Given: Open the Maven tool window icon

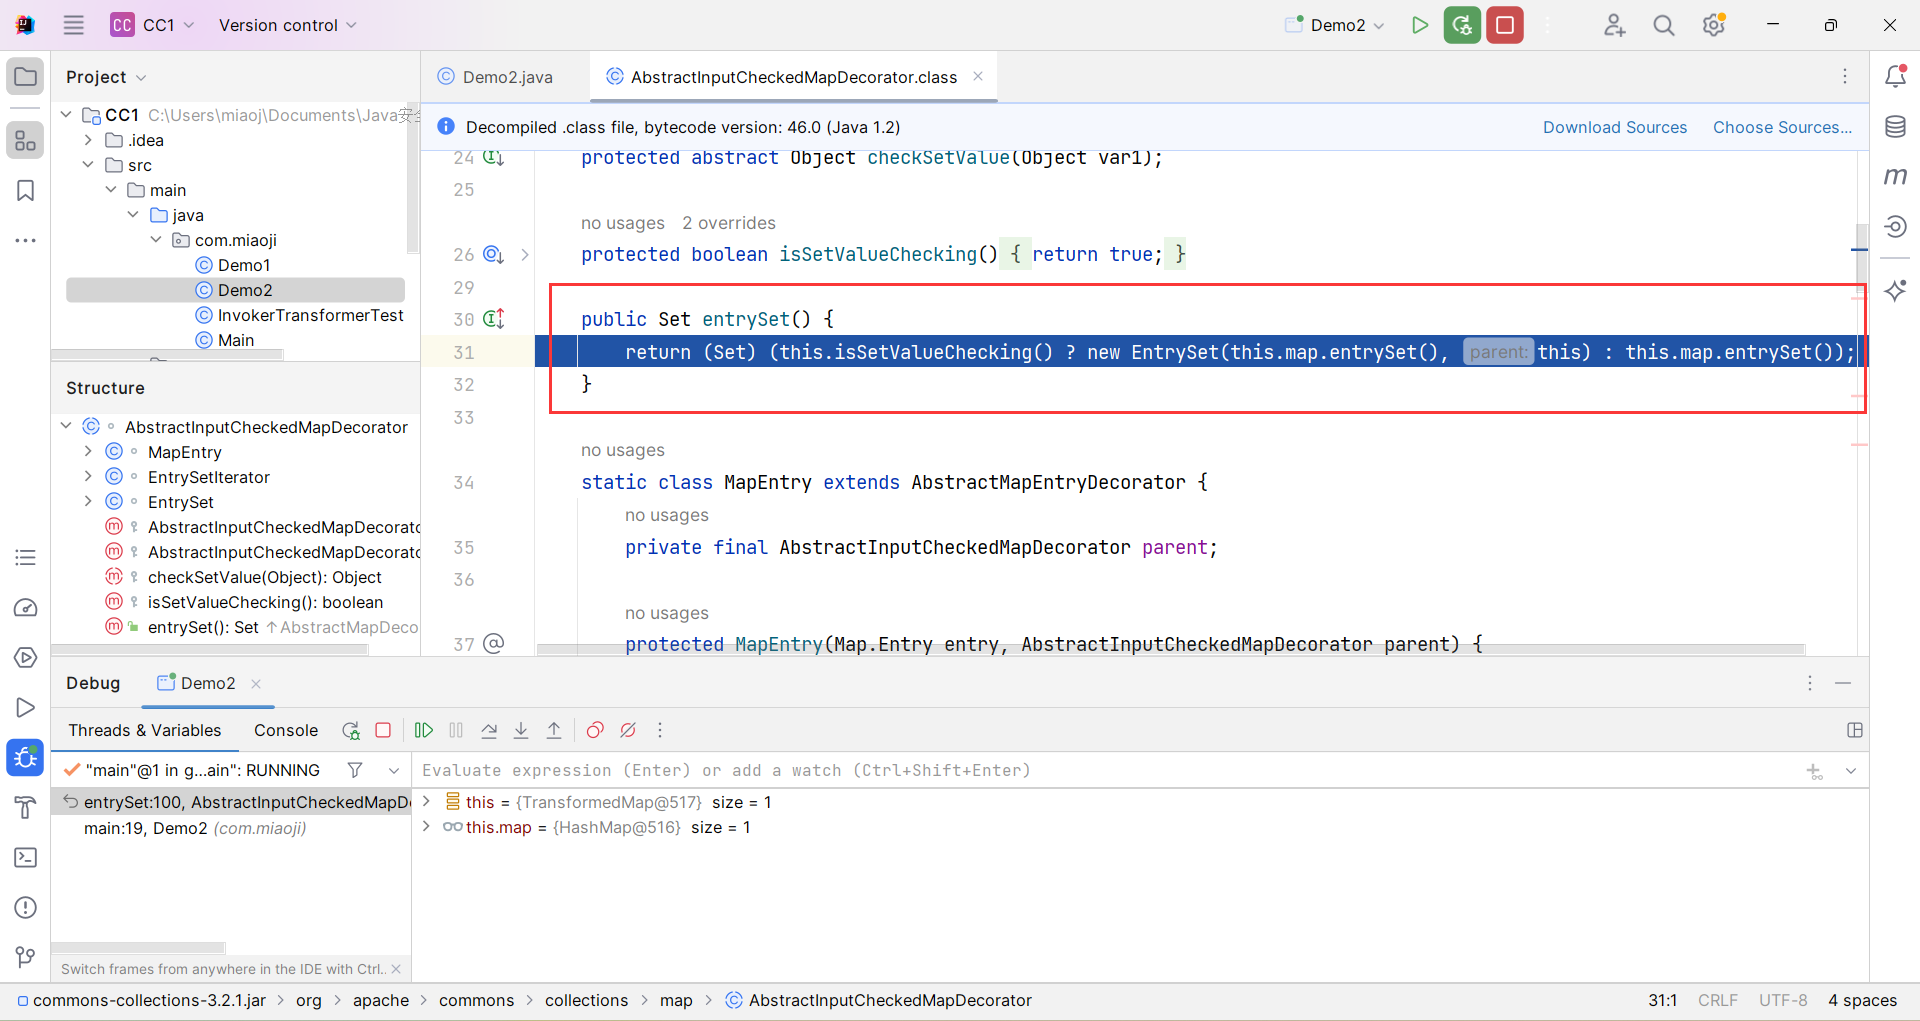Looking at the screenshot, I should coord(1895,177).
